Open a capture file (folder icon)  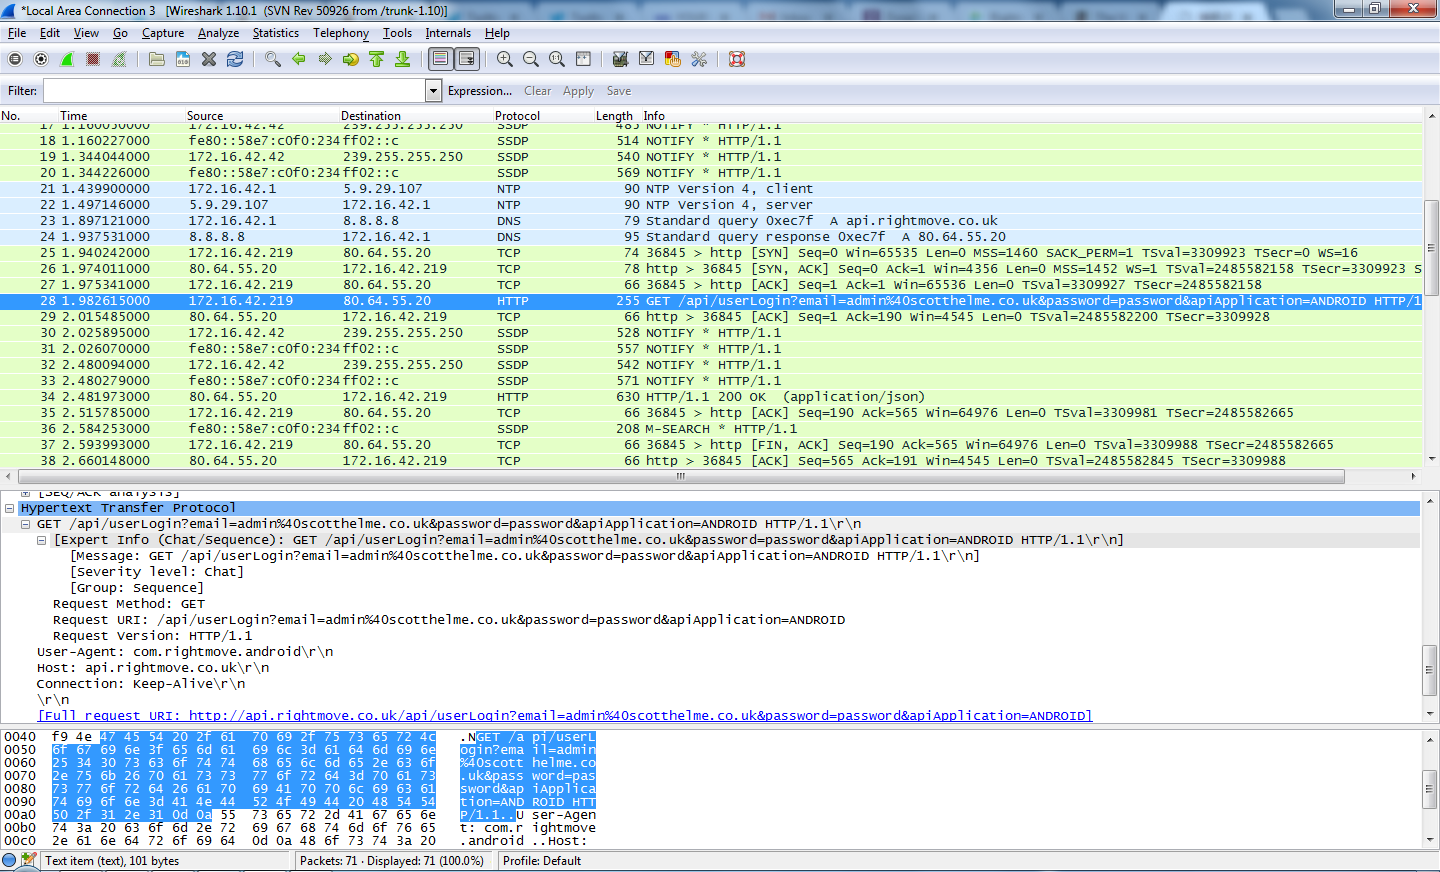pyautogui.click(x=157, y=60)
